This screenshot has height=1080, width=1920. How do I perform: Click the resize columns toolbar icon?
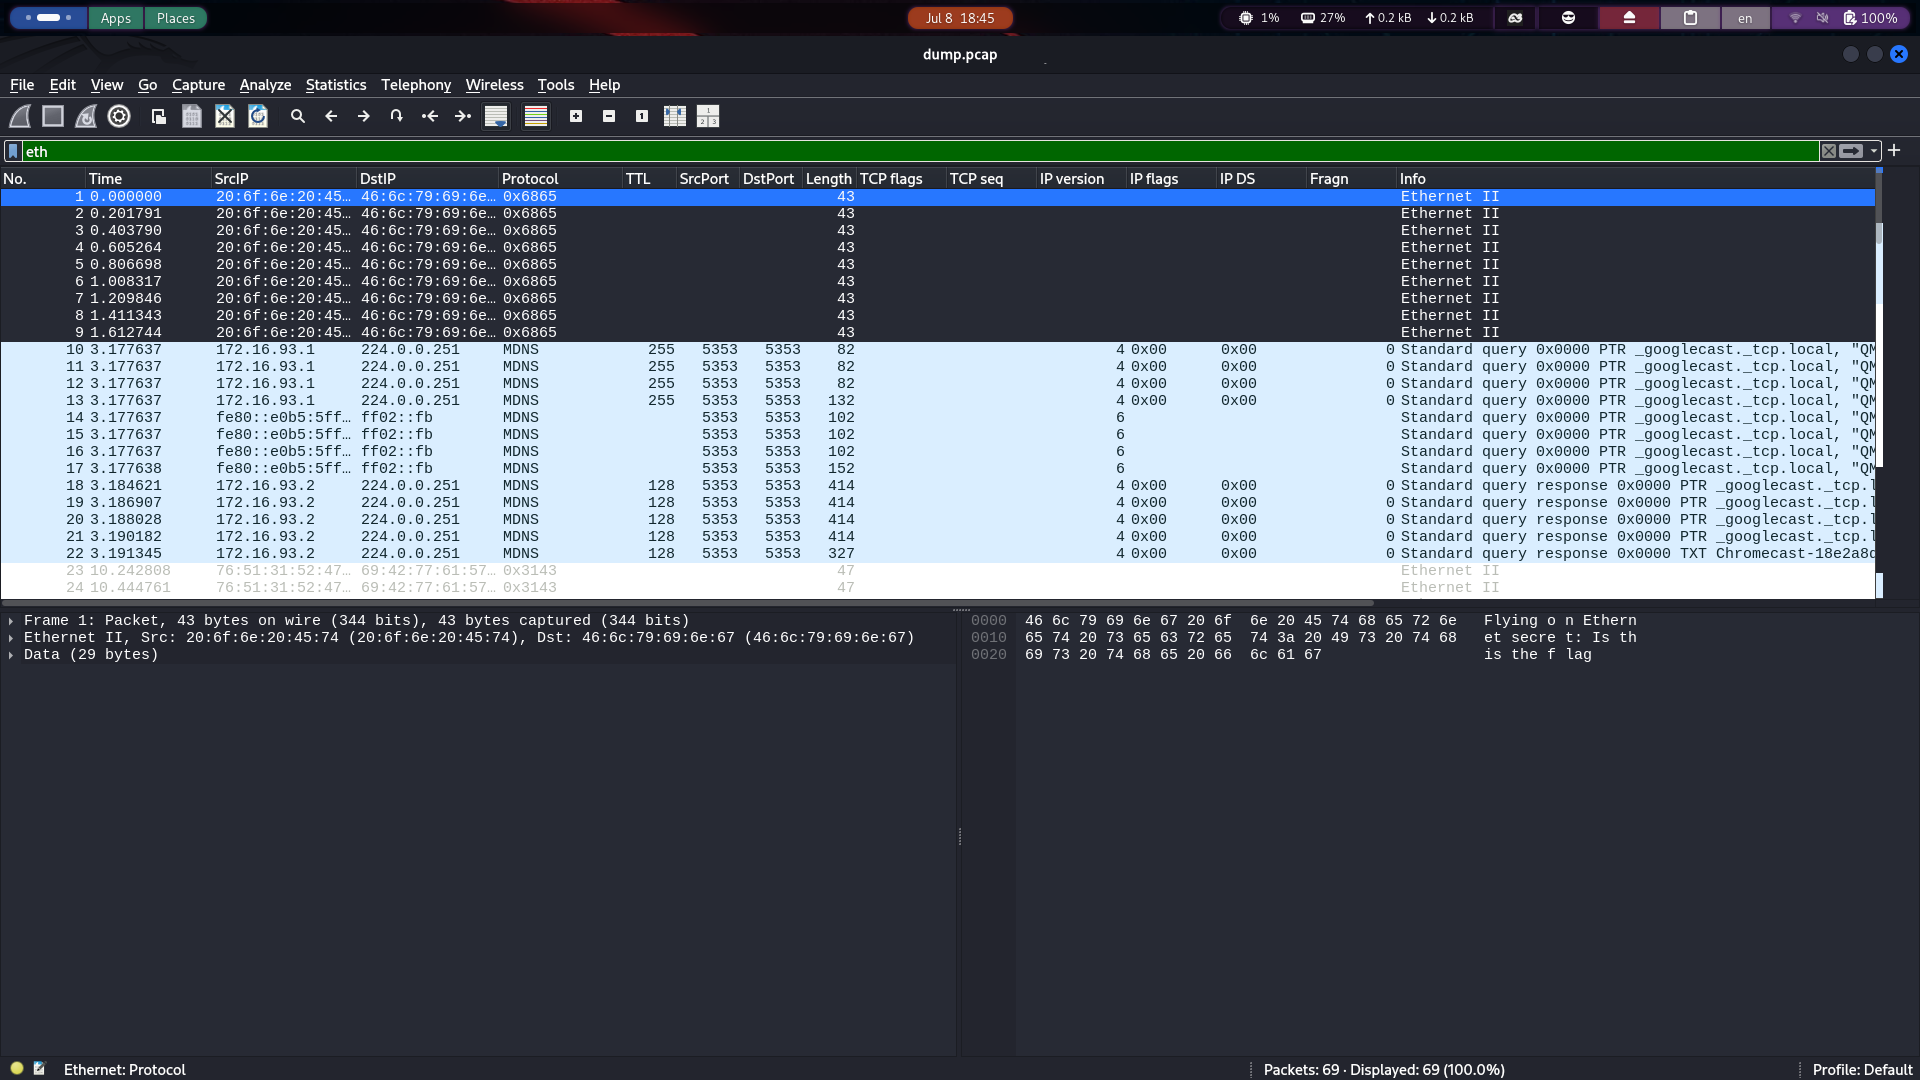coord(675,117)
